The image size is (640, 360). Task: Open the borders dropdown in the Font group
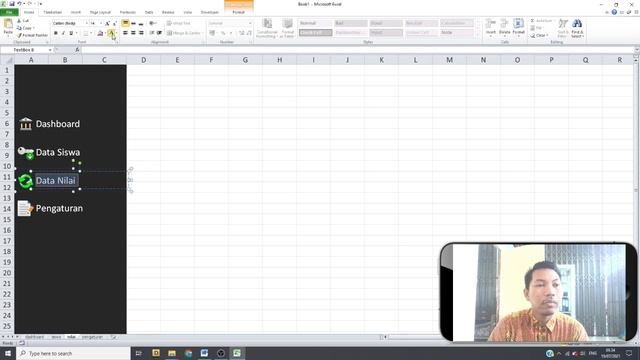coord(91,33)
